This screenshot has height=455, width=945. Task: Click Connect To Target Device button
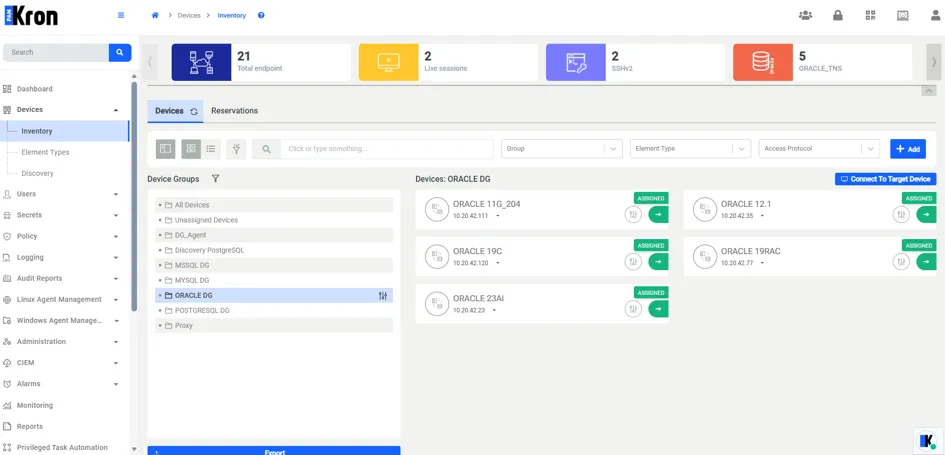pyautogui.click(x=885, y=179)
